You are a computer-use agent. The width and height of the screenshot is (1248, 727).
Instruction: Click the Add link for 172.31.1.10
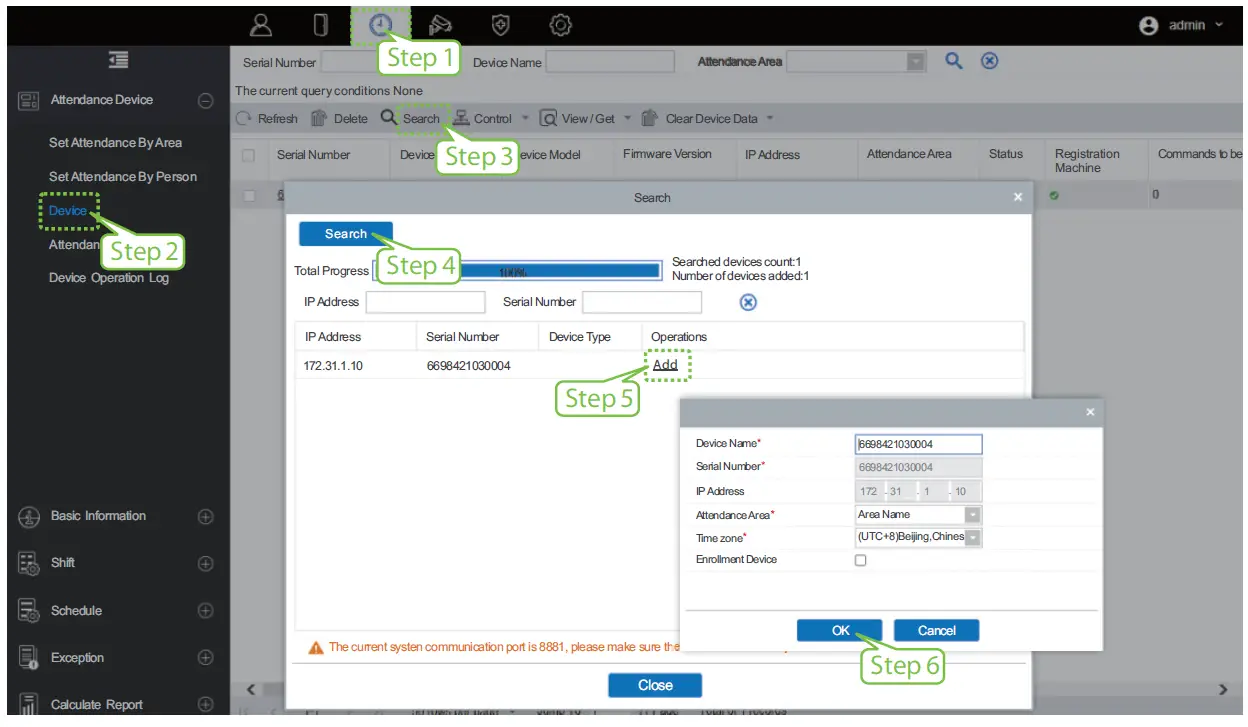[665, 365]
